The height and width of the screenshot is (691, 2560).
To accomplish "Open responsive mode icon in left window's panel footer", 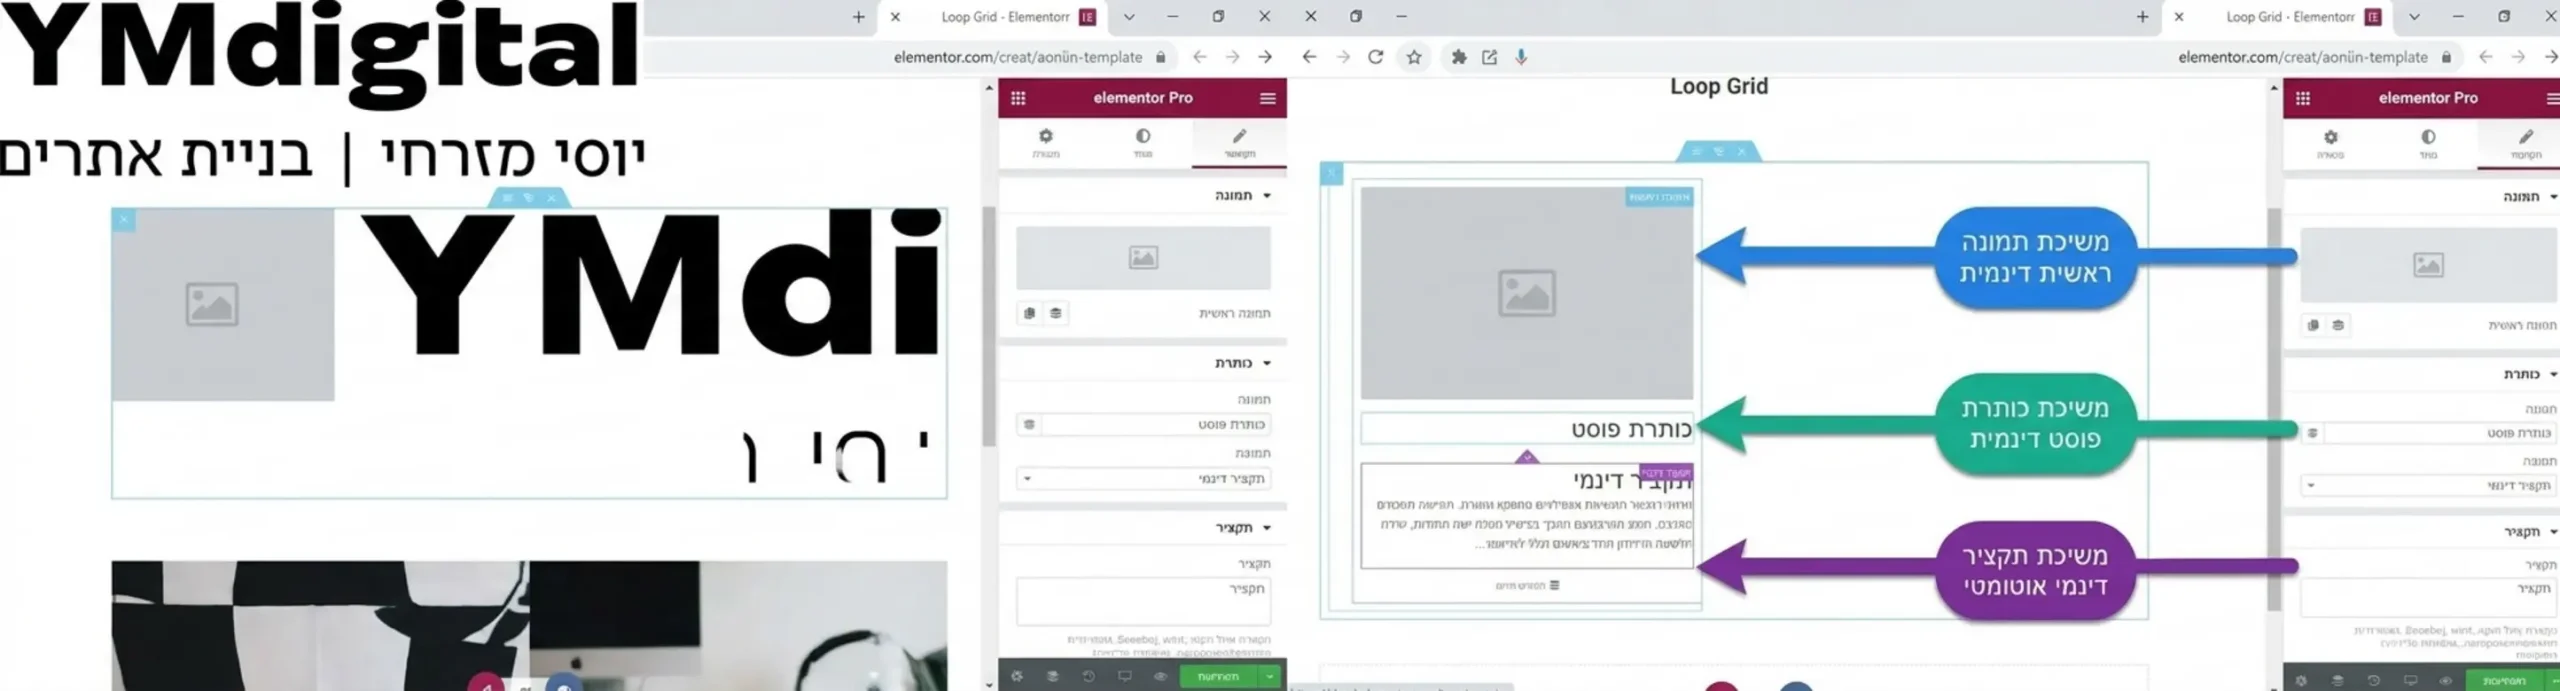I will click(1125, 676).
